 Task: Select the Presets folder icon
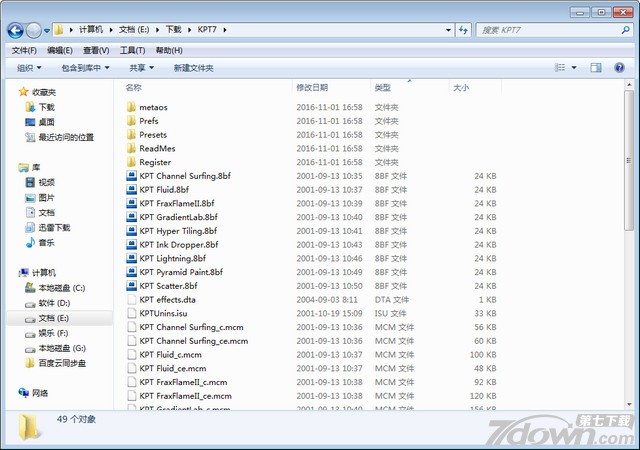131,134
